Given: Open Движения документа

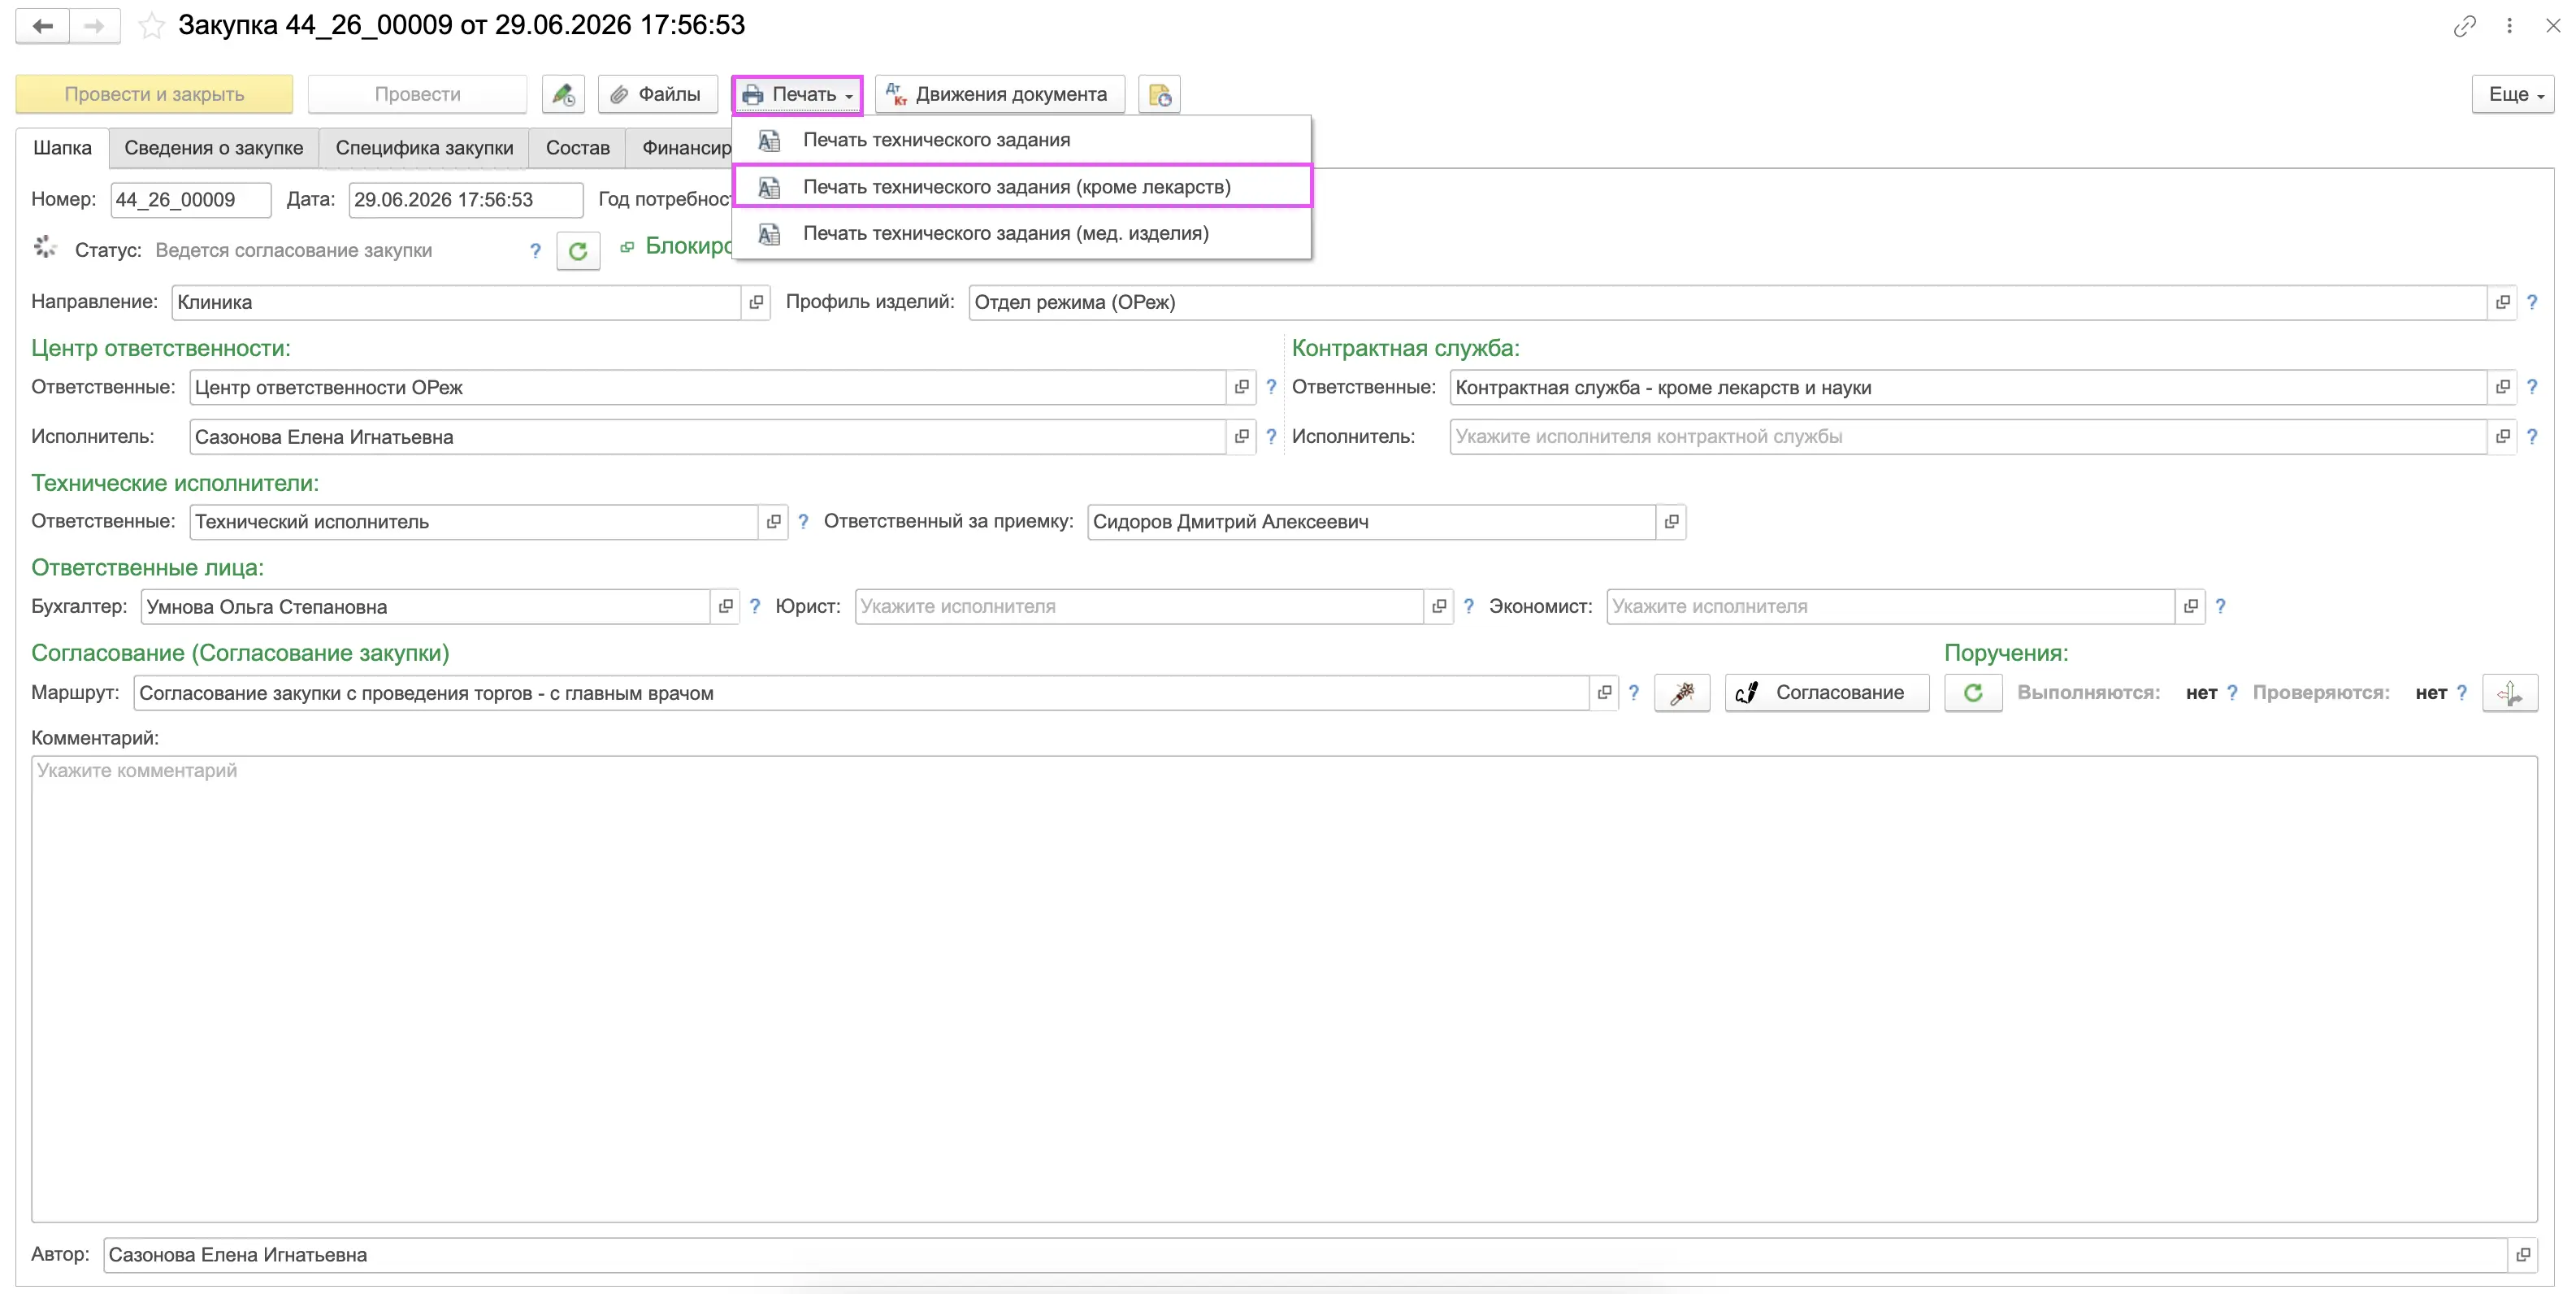Looking at the screenshot, I should (999, 94).
